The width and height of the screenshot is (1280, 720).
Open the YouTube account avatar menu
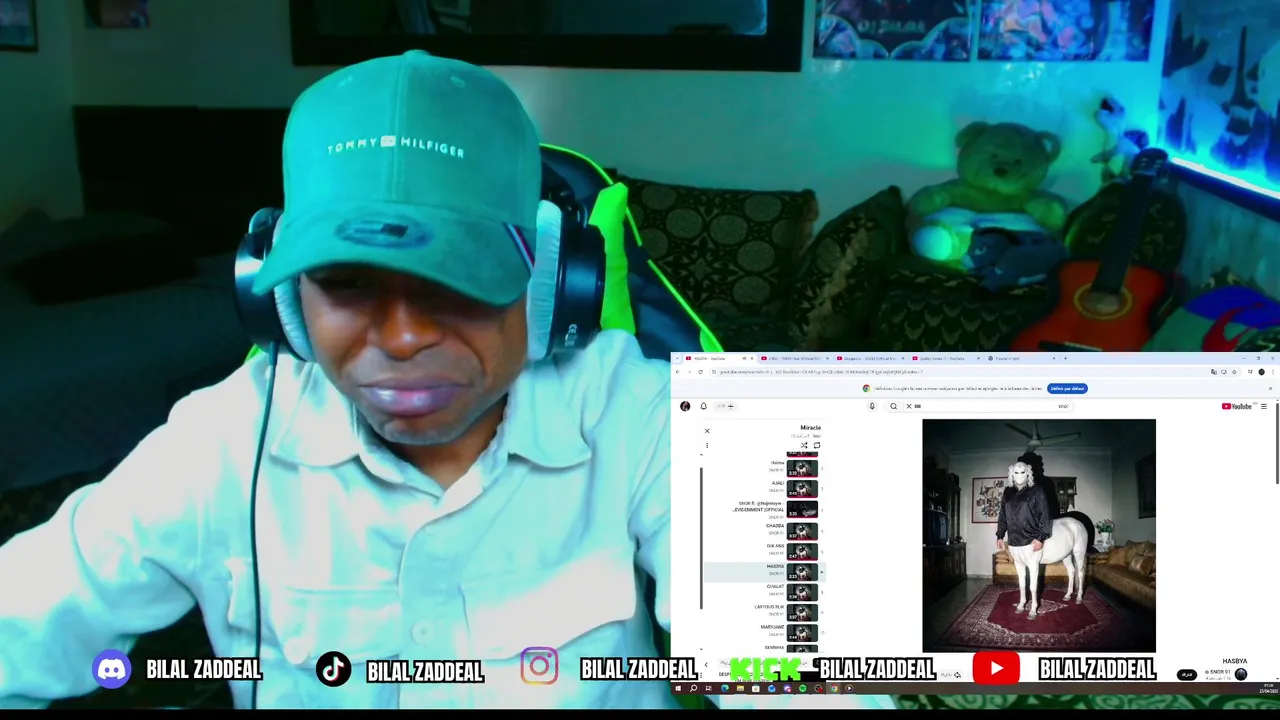(685, 406)
